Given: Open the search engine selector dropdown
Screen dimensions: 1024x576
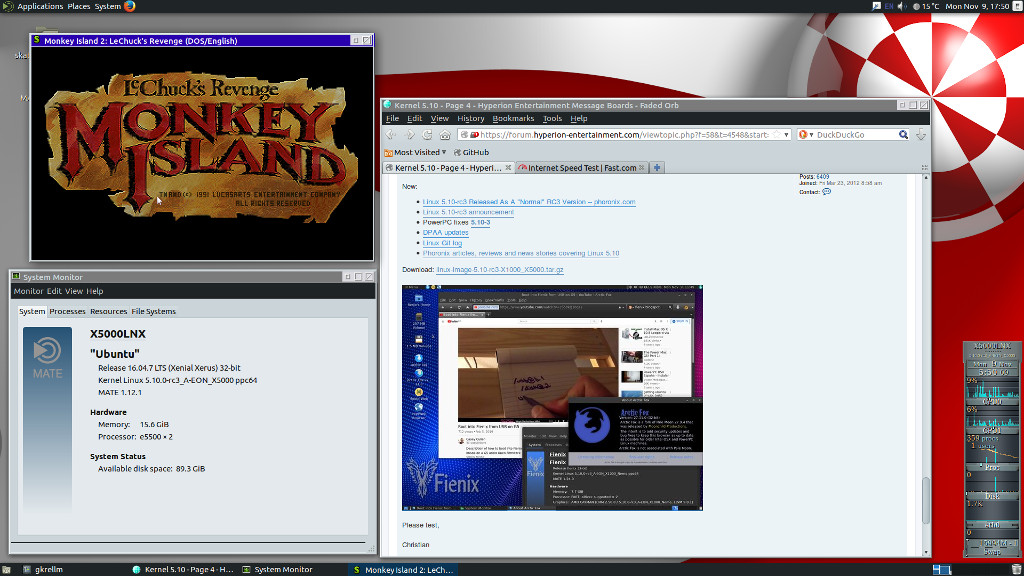Looking at the screenshot, I should click(x=807, y=135).
